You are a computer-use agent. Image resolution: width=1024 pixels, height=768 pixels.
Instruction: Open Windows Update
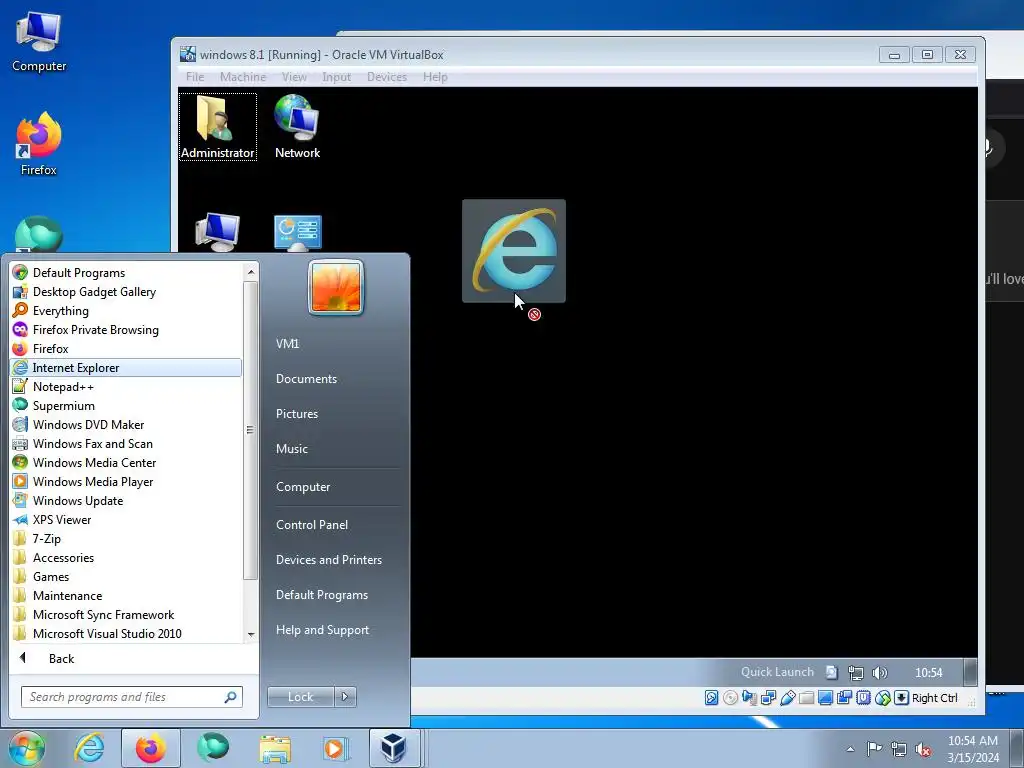(x=126, y=500)
